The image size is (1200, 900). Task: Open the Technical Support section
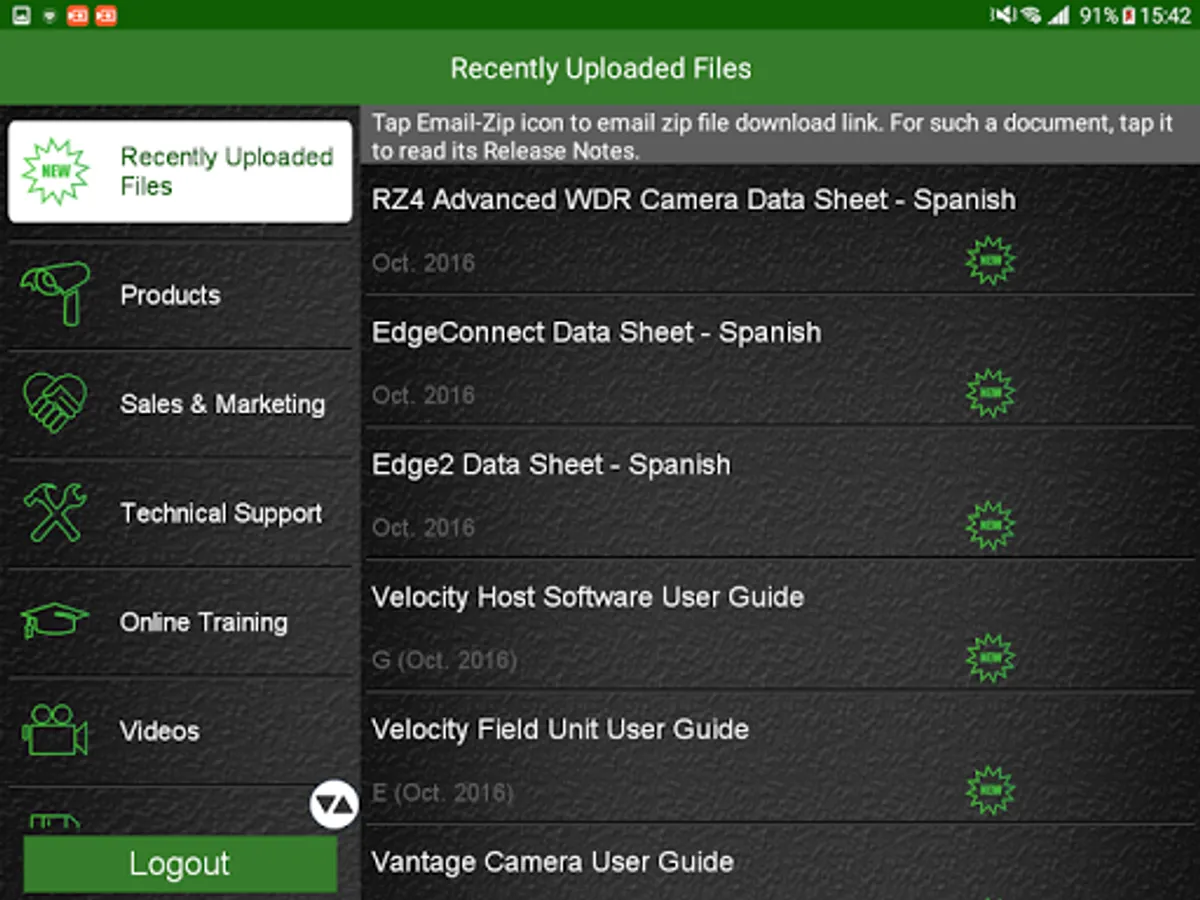[x=180, y=513]
